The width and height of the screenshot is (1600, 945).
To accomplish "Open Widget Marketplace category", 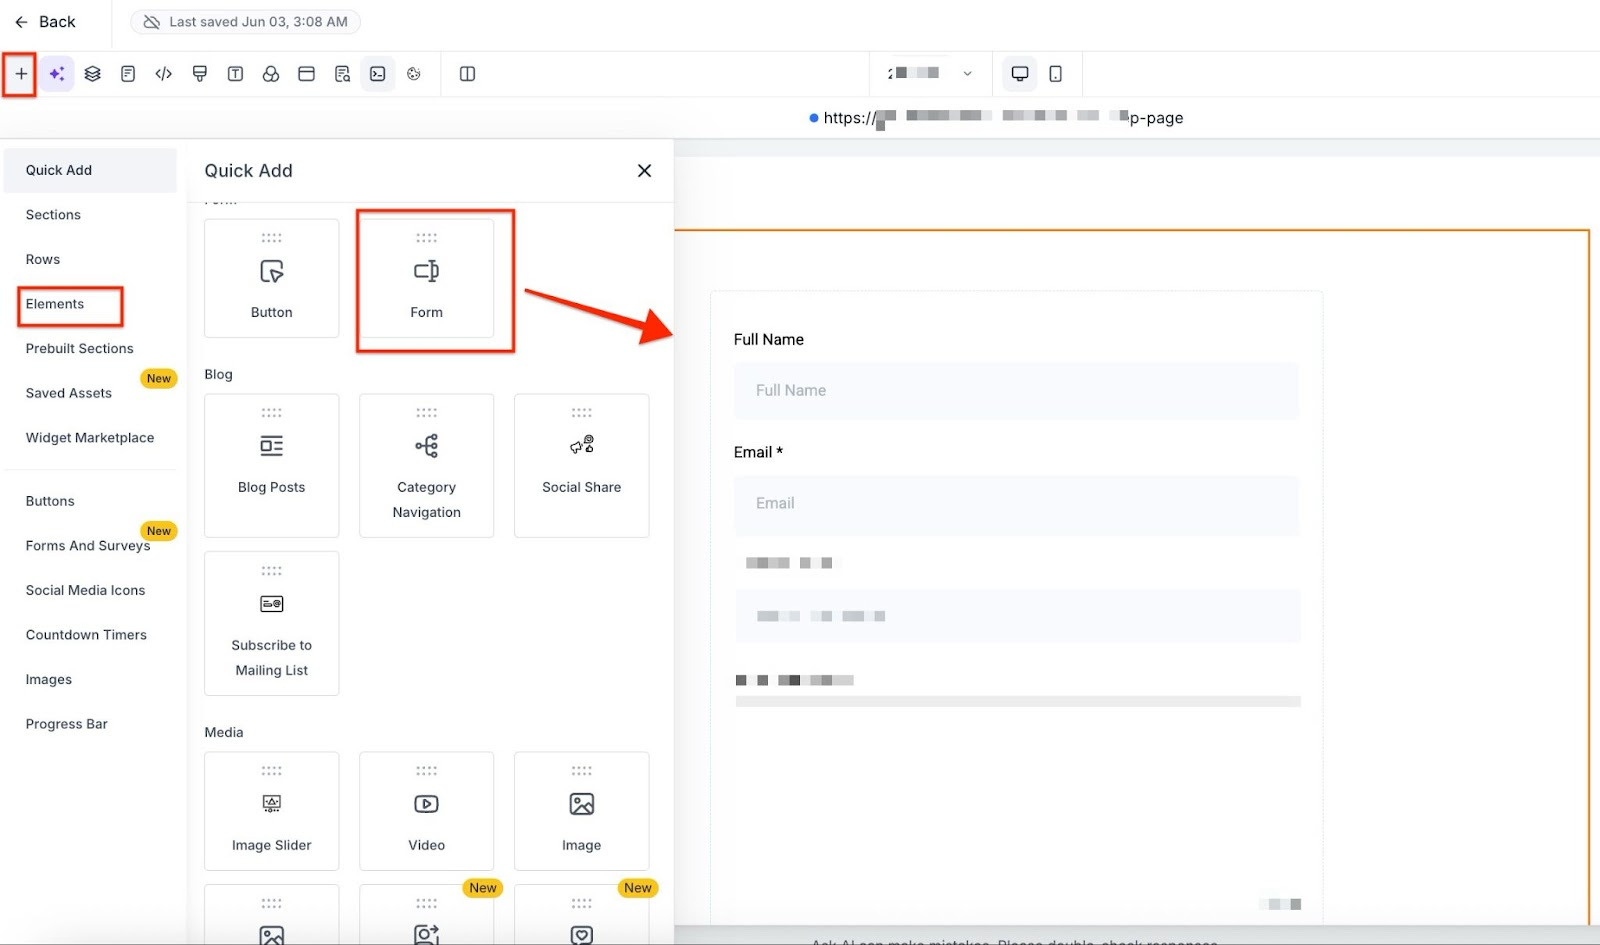I will coord(90,438).
